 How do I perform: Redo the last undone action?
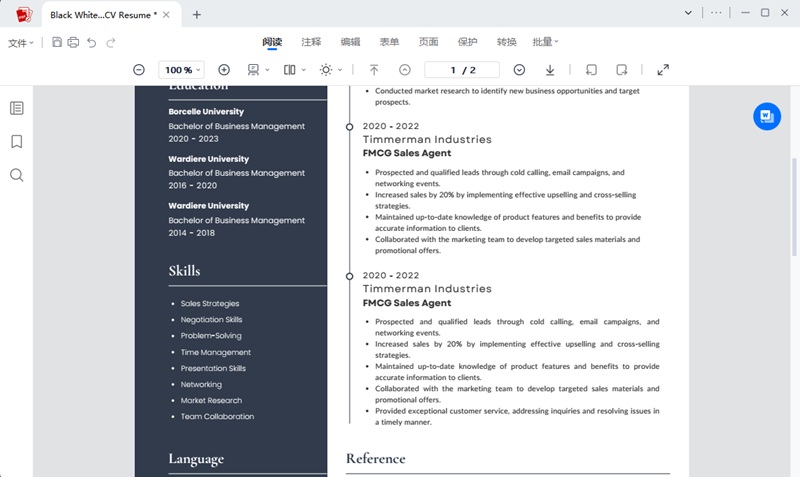[x=111, y=42]
